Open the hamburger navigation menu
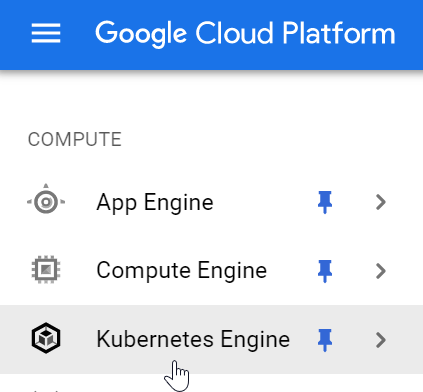The image size is (423, 392). 46,33
